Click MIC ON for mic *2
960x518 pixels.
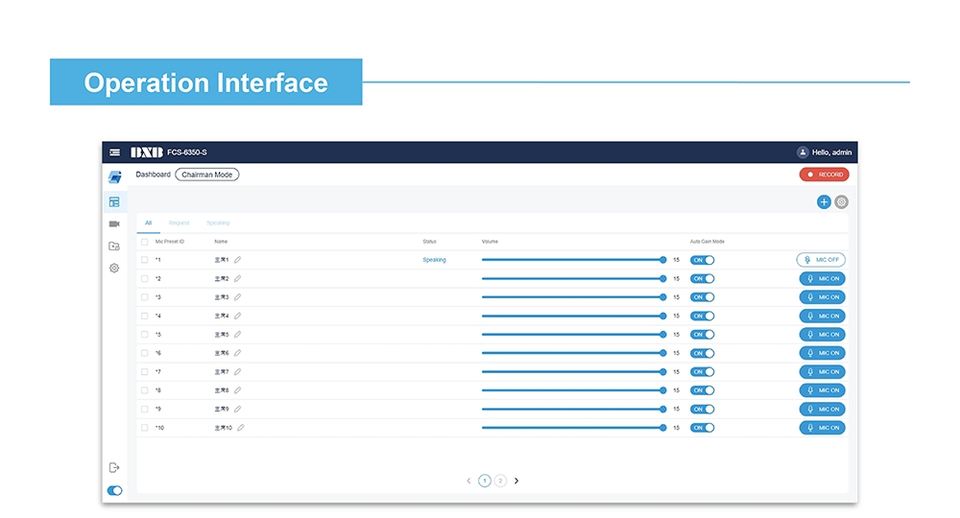click(822, 279)
